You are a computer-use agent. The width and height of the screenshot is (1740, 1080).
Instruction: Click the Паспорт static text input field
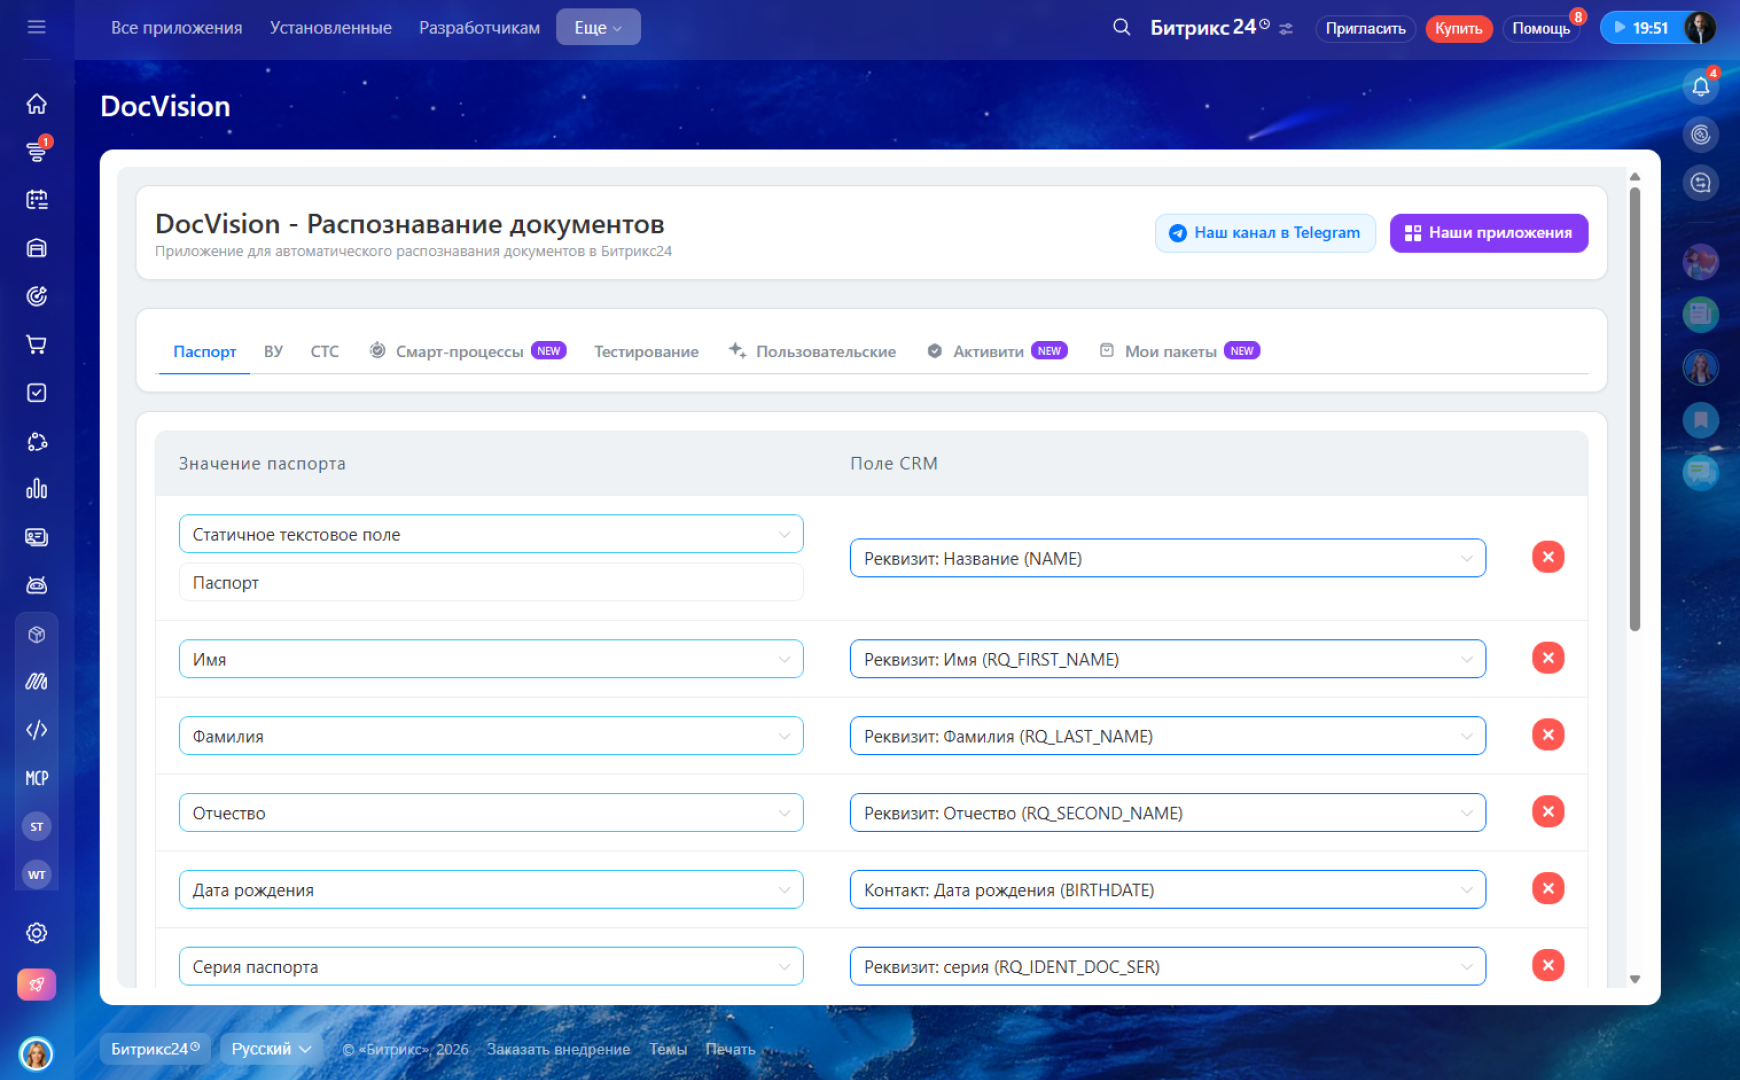[x=490, y=583]
